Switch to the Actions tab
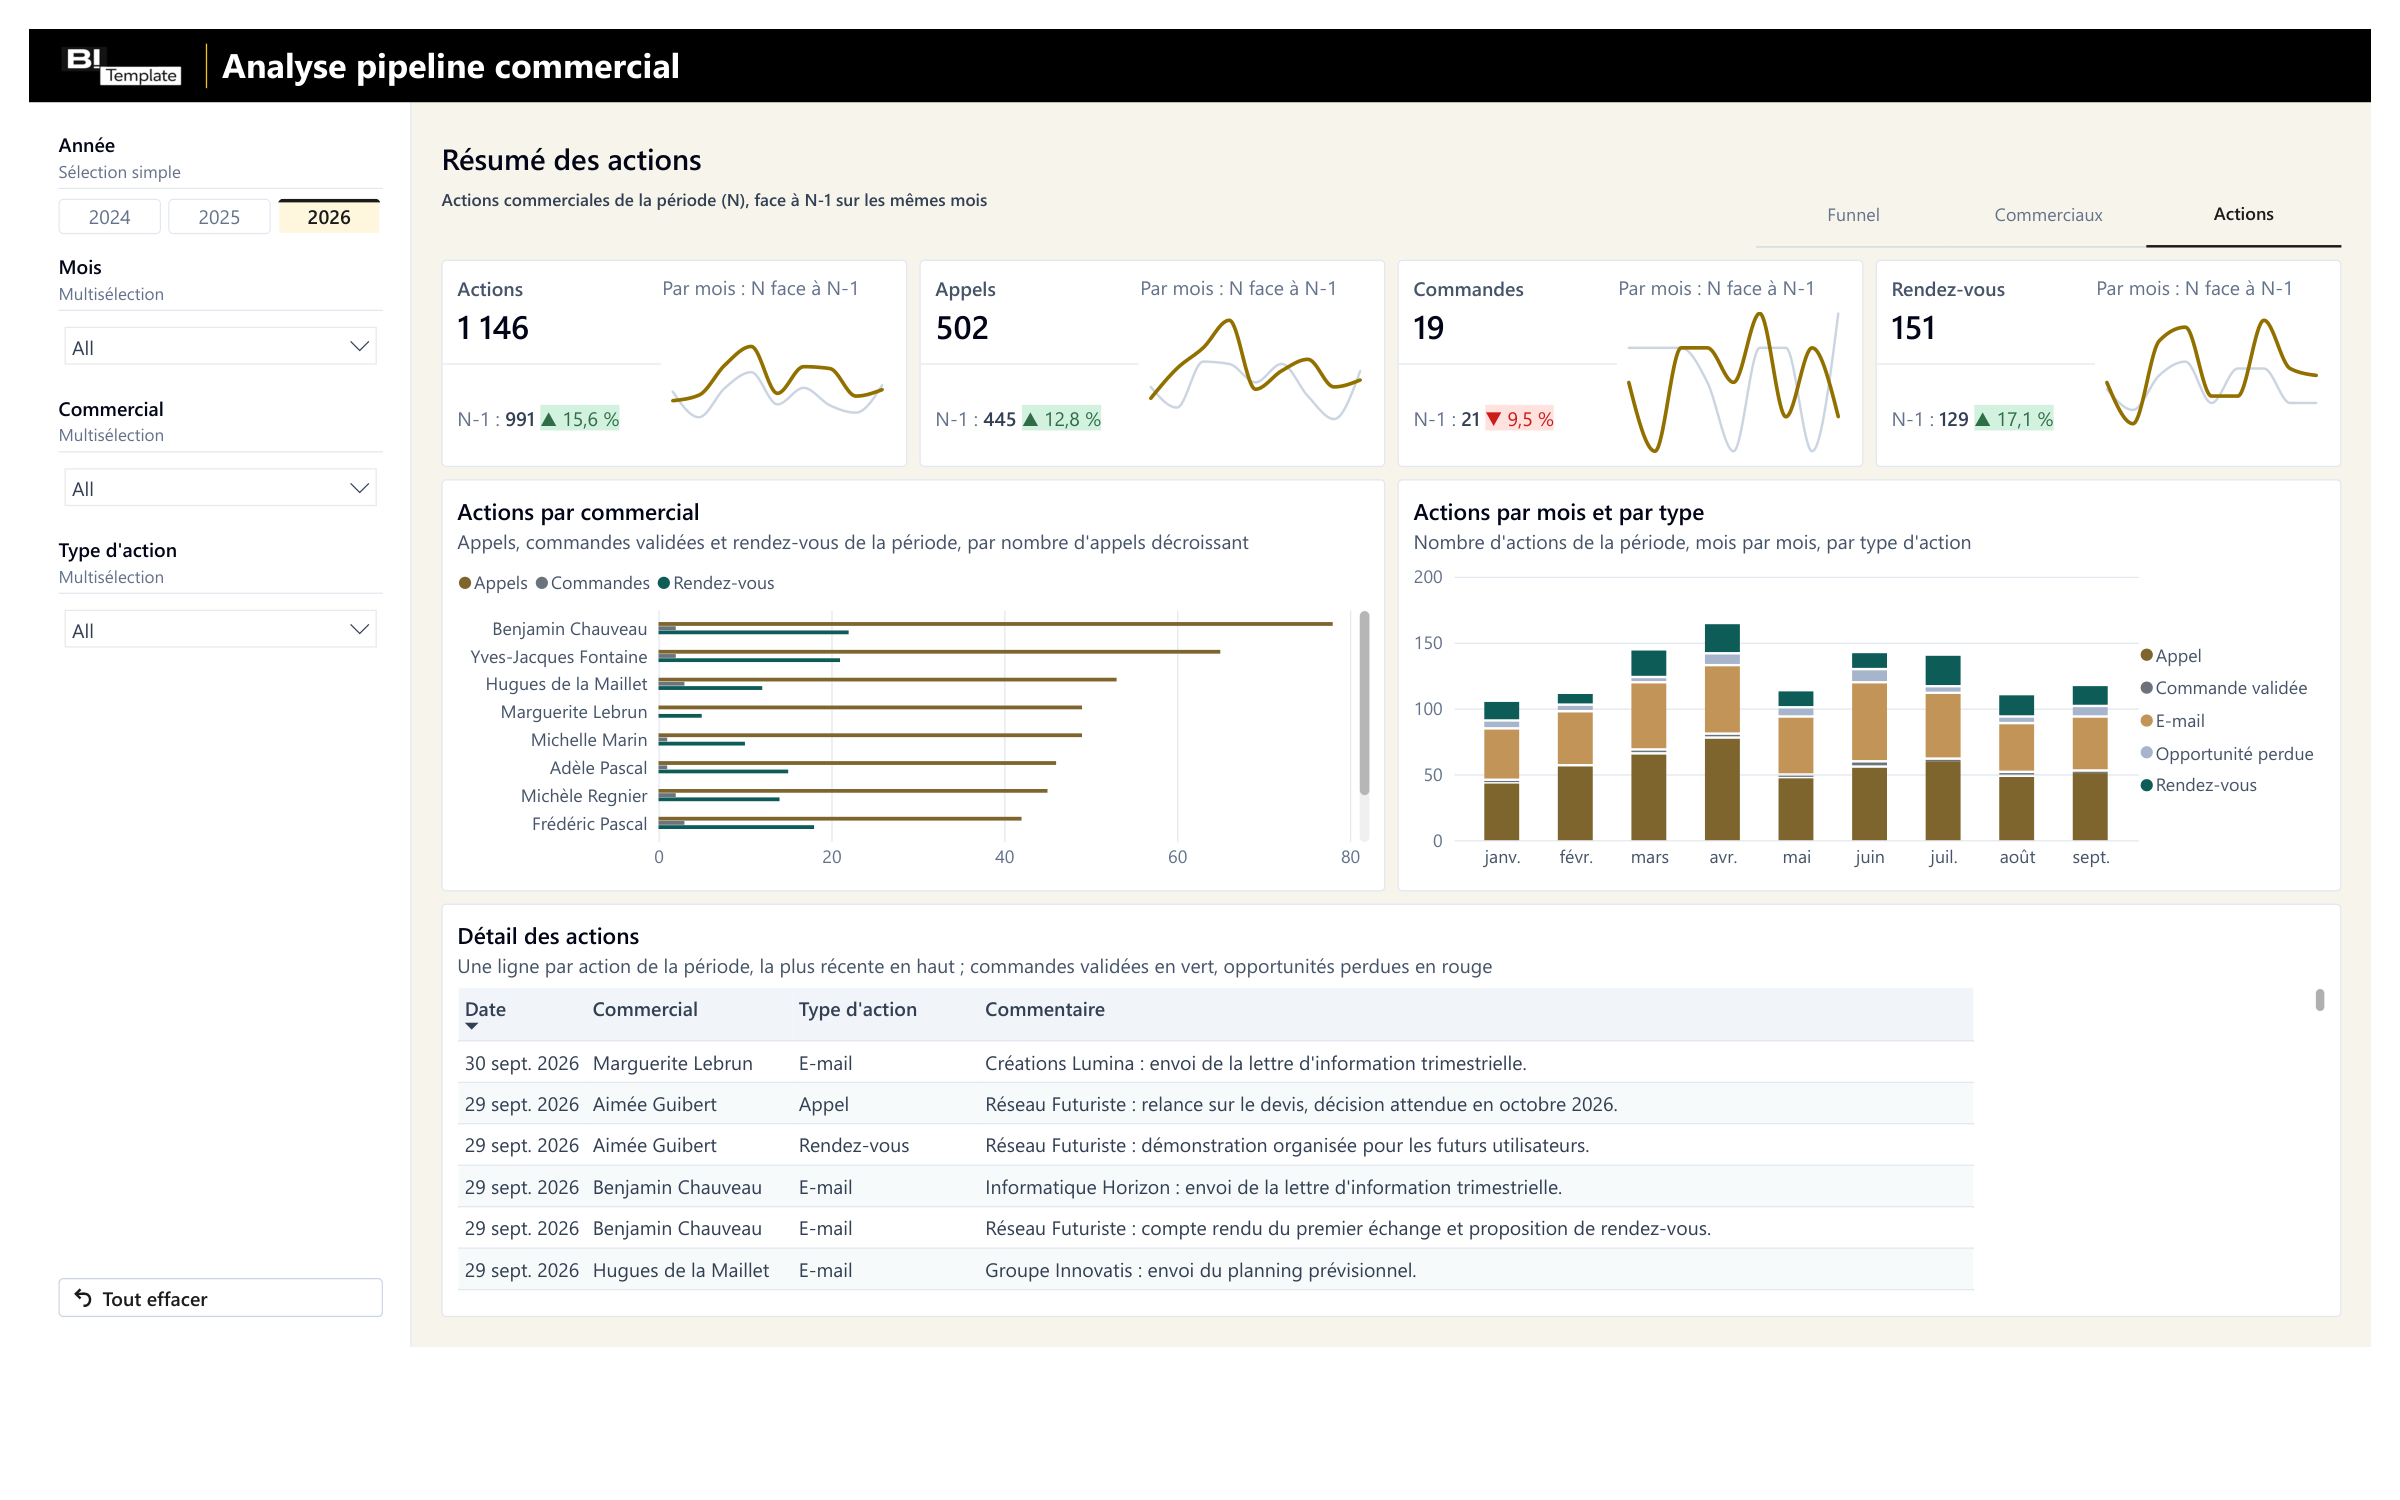The height and width of the screenshot is (1500, 2400). 2243,214
